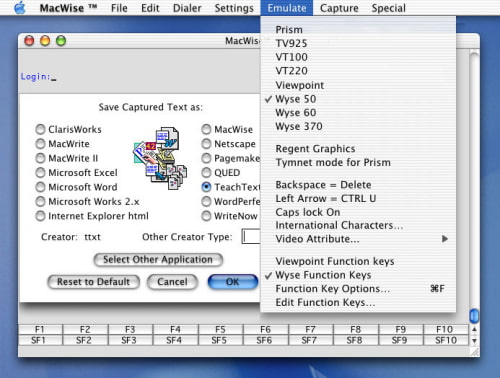Open the Edit menu
The height and width of the screenshot is (378, 500).
point(150,8)
